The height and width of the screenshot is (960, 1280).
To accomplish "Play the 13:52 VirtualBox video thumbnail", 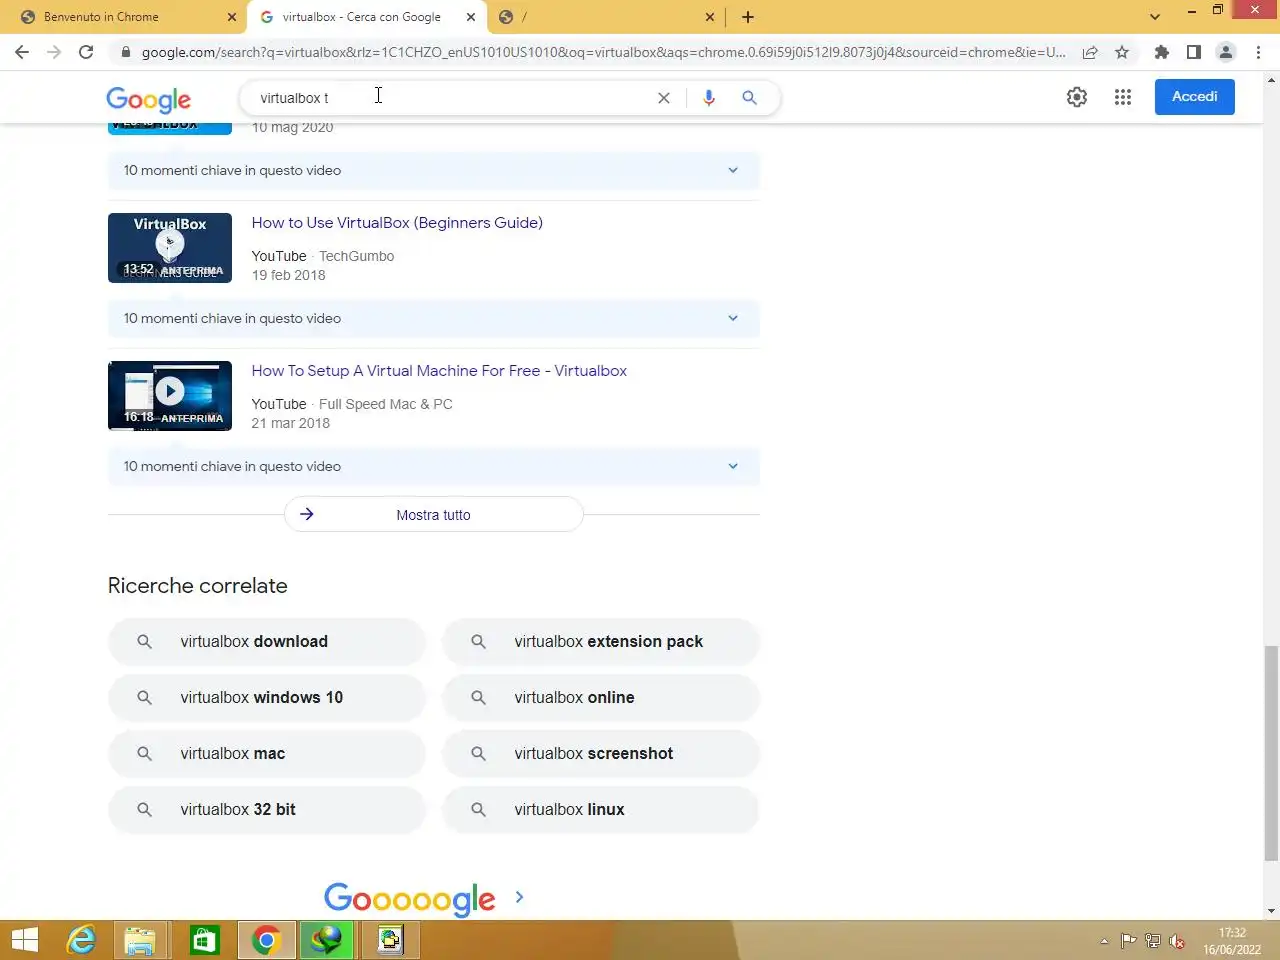I will coord(170,248).
